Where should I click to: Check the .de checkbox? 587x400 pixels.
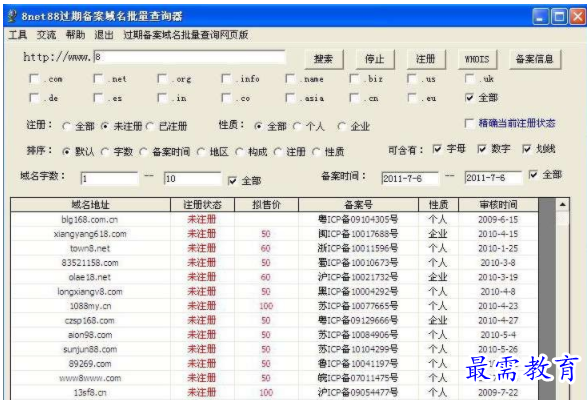coord(34,98)
